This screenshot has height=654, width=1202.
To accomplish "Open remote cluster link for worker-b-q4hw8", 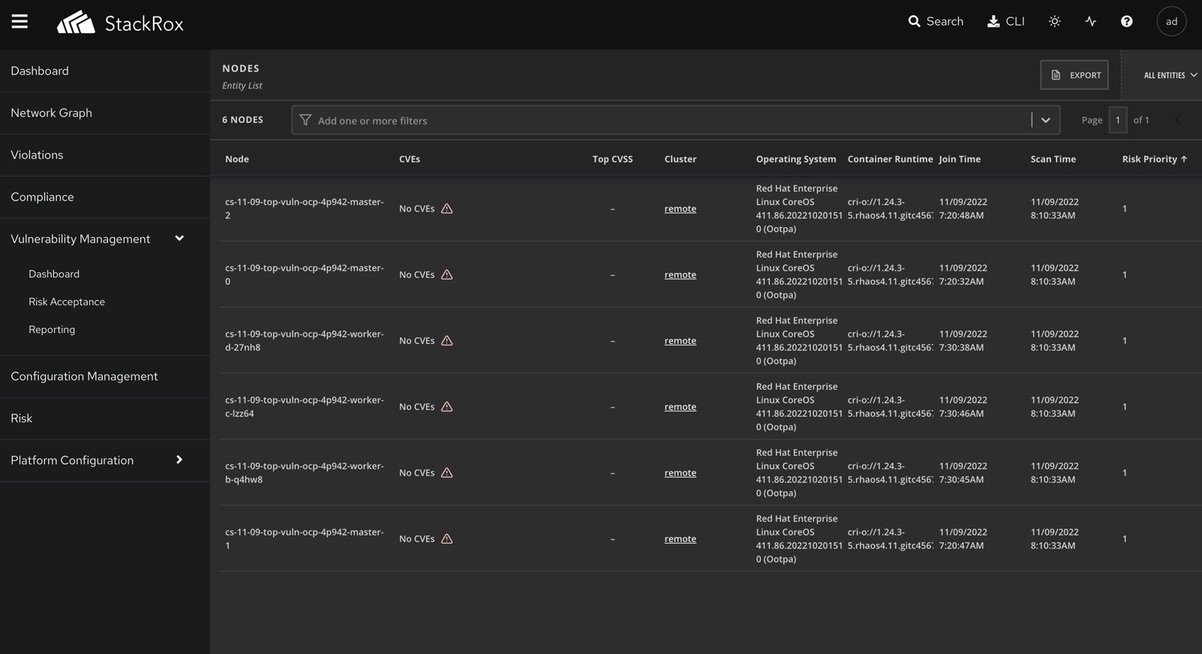I will [680, 473].
